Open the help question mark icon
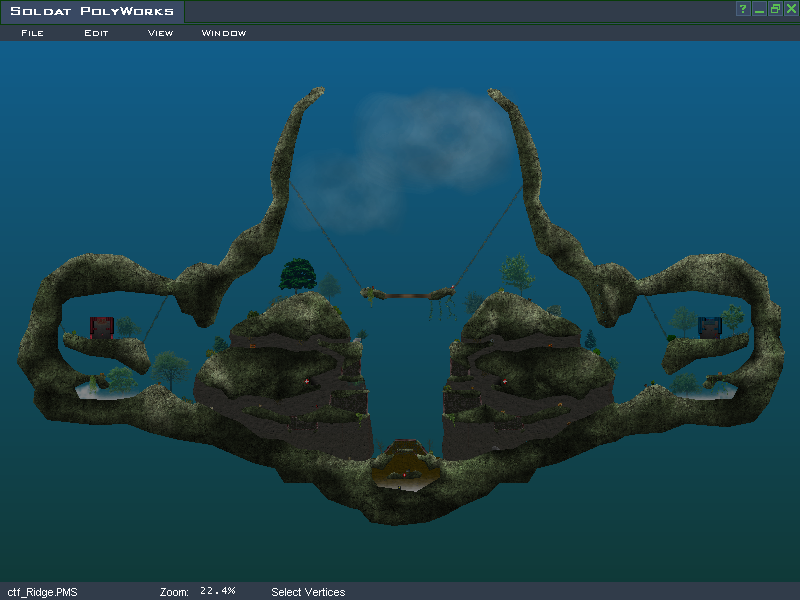The image size is (800, 600). click(743, 9)
